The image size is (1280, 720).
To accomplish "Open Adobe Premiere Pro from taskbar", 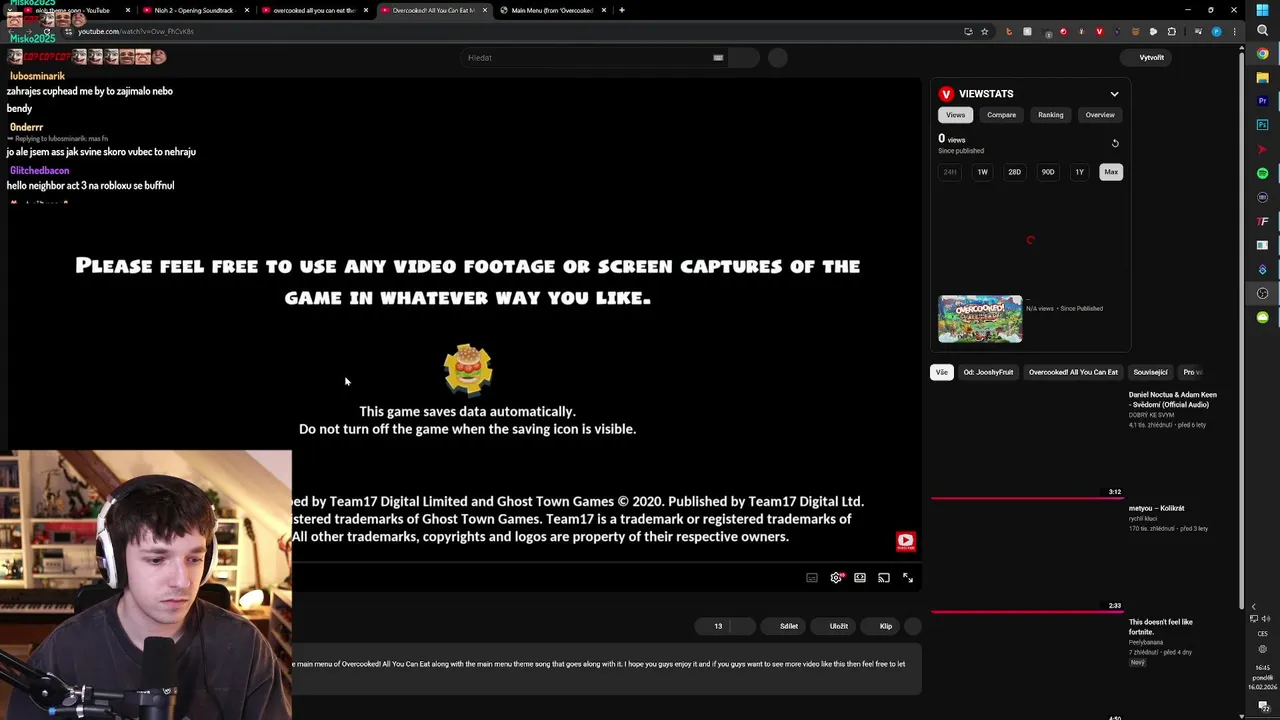I will click(x=1262, y=101).
